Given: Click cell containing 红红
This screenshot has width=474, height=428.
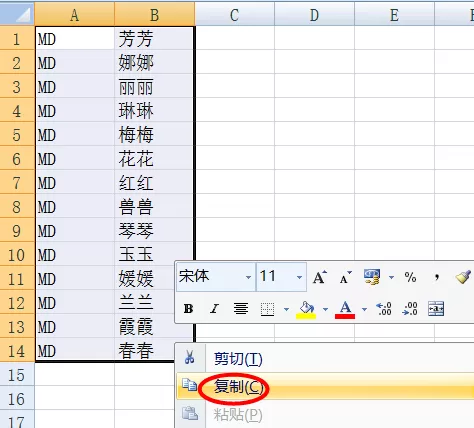Looking at the screenshot, I should pos(154,183).
